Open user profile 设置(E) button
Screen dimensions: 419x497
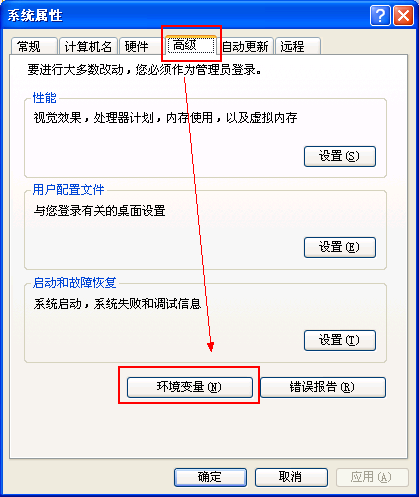[340, 247]
